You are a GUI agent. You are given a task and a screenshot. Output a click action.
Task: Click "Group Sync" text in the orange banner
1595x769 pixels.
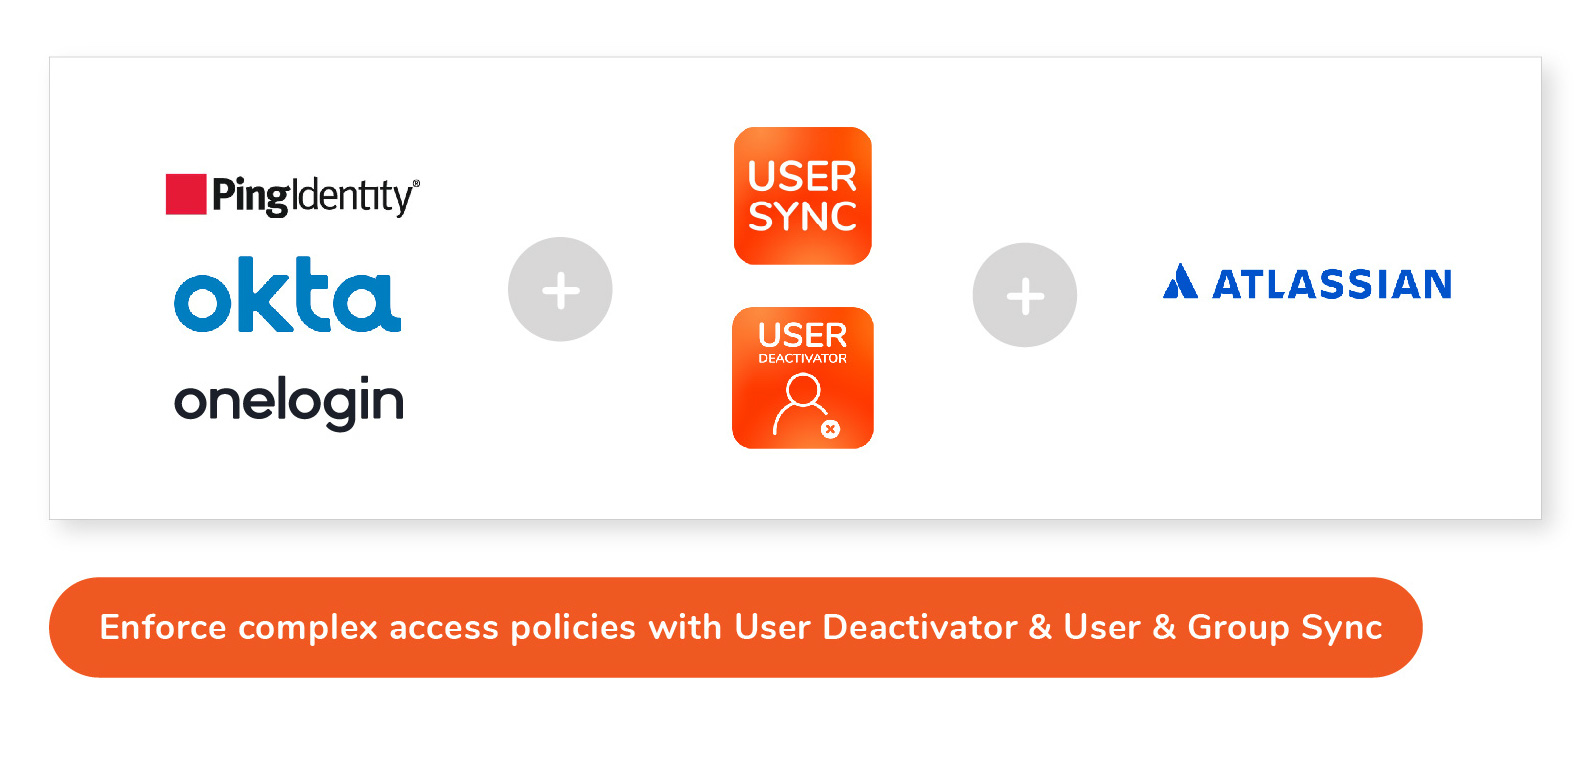click(1284, 627)
